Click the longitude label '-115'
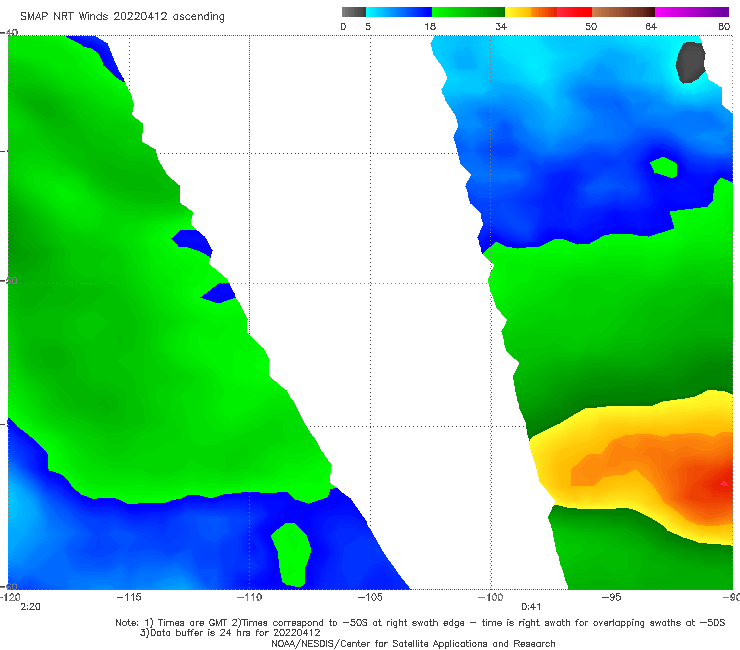740x650 pixels. [129, 597]
